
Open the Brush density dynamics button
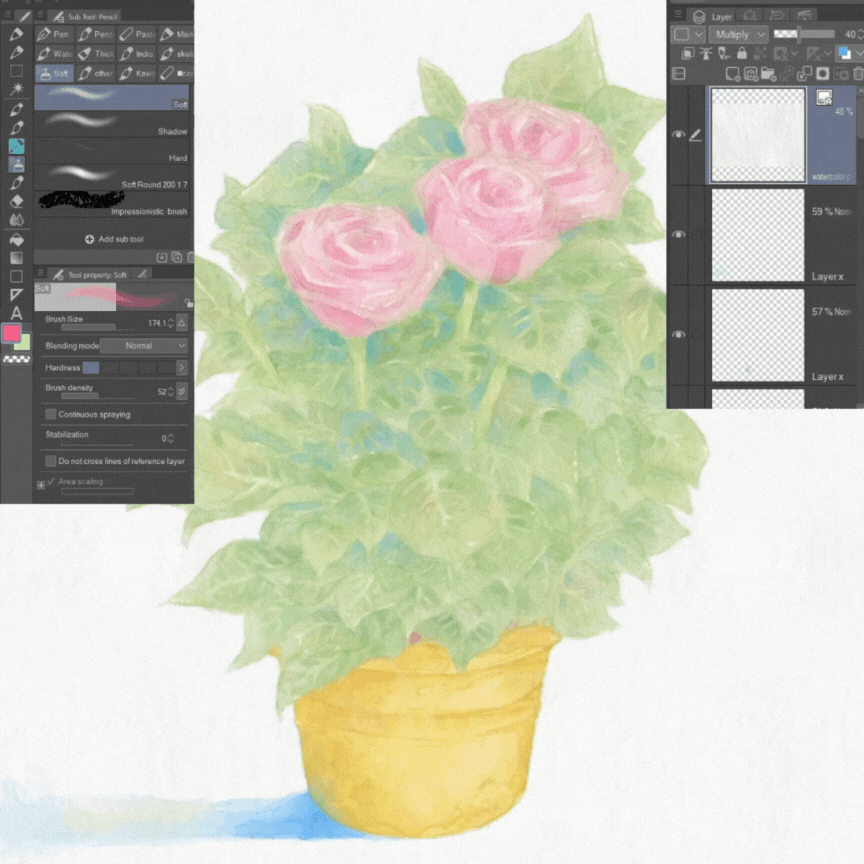tap(182, 391)
